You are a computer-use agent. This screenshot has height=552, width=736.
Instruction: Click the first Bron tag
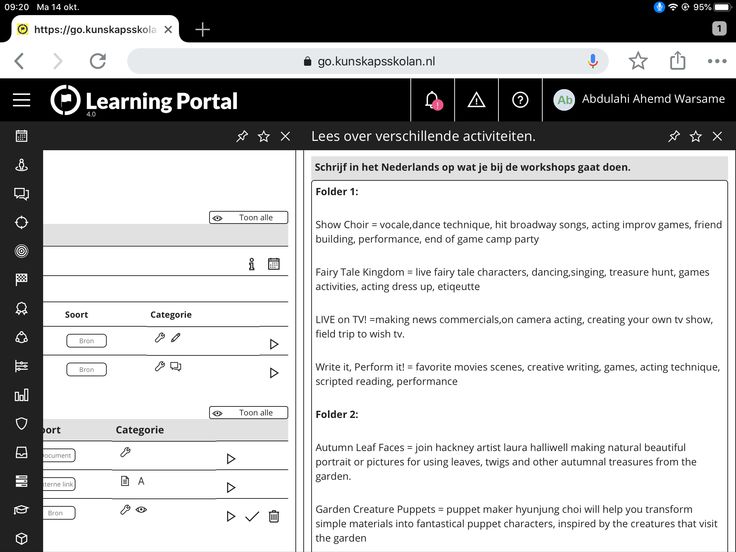coord(86,341)
